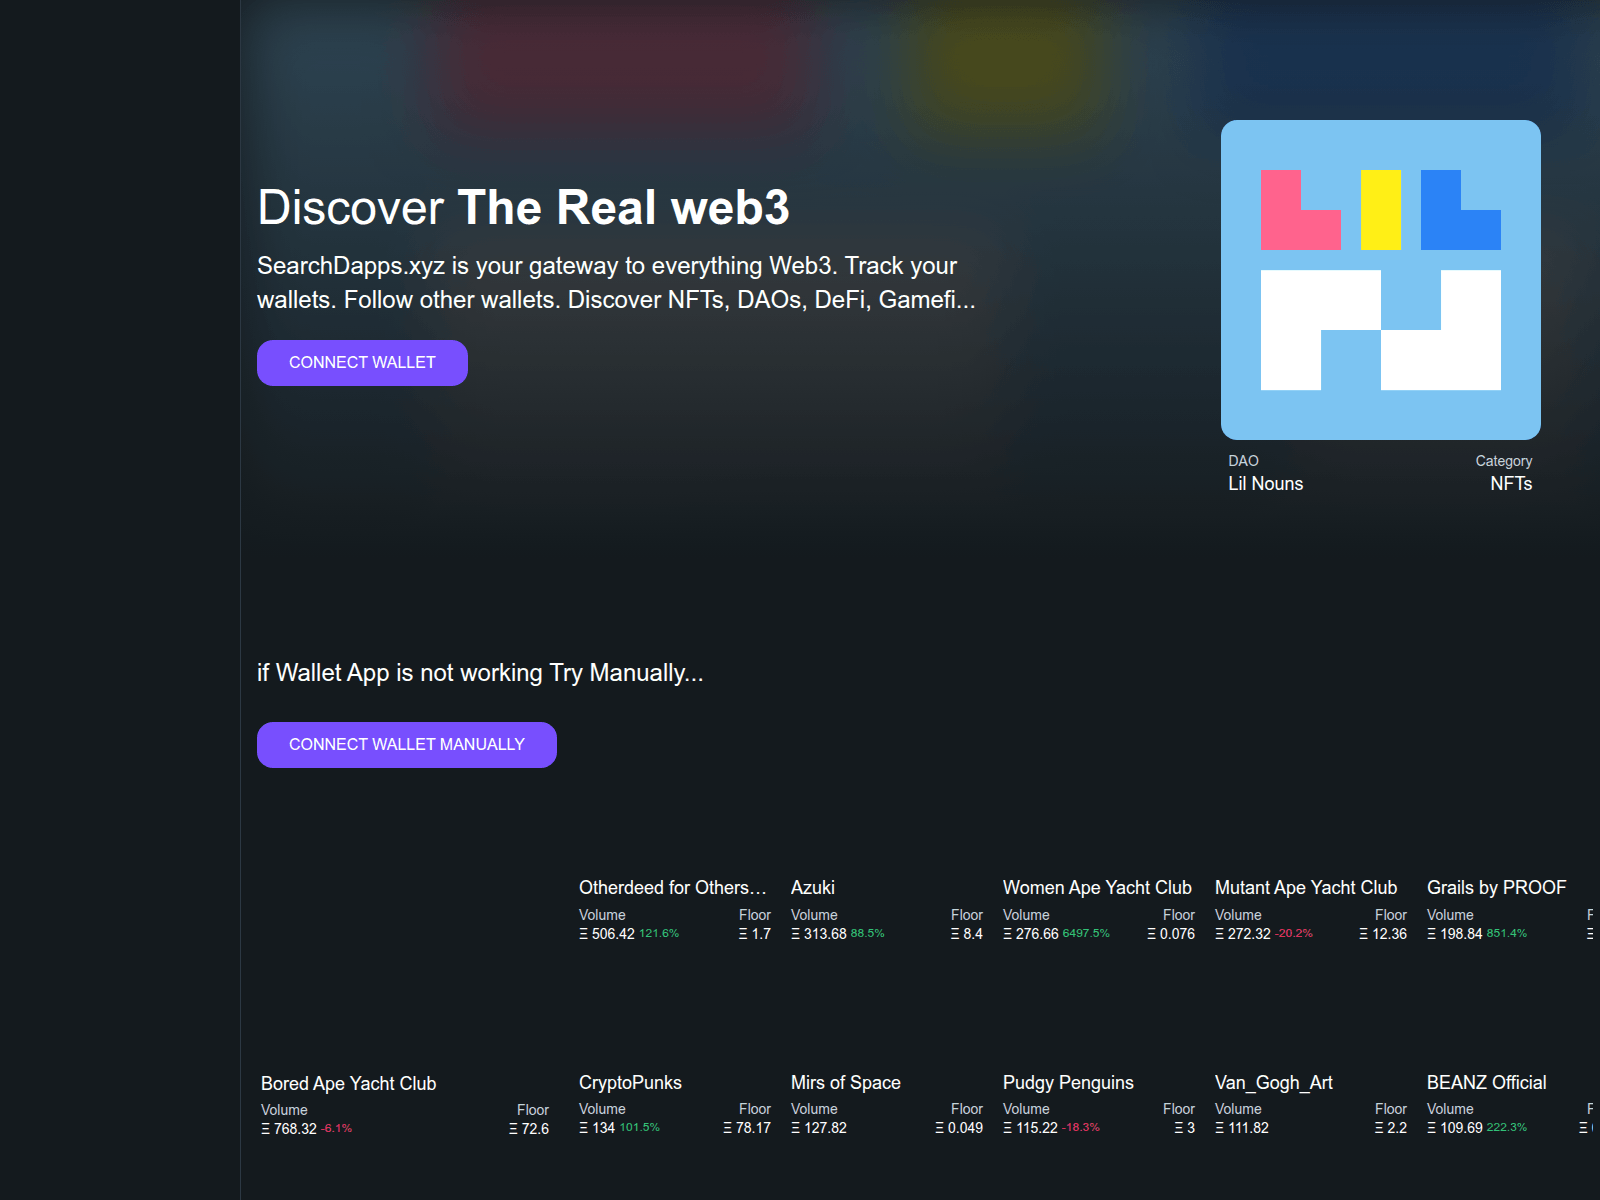Open the Lil Nouns DAO card image
1600x1200 pixels.
pos(1380,280)
